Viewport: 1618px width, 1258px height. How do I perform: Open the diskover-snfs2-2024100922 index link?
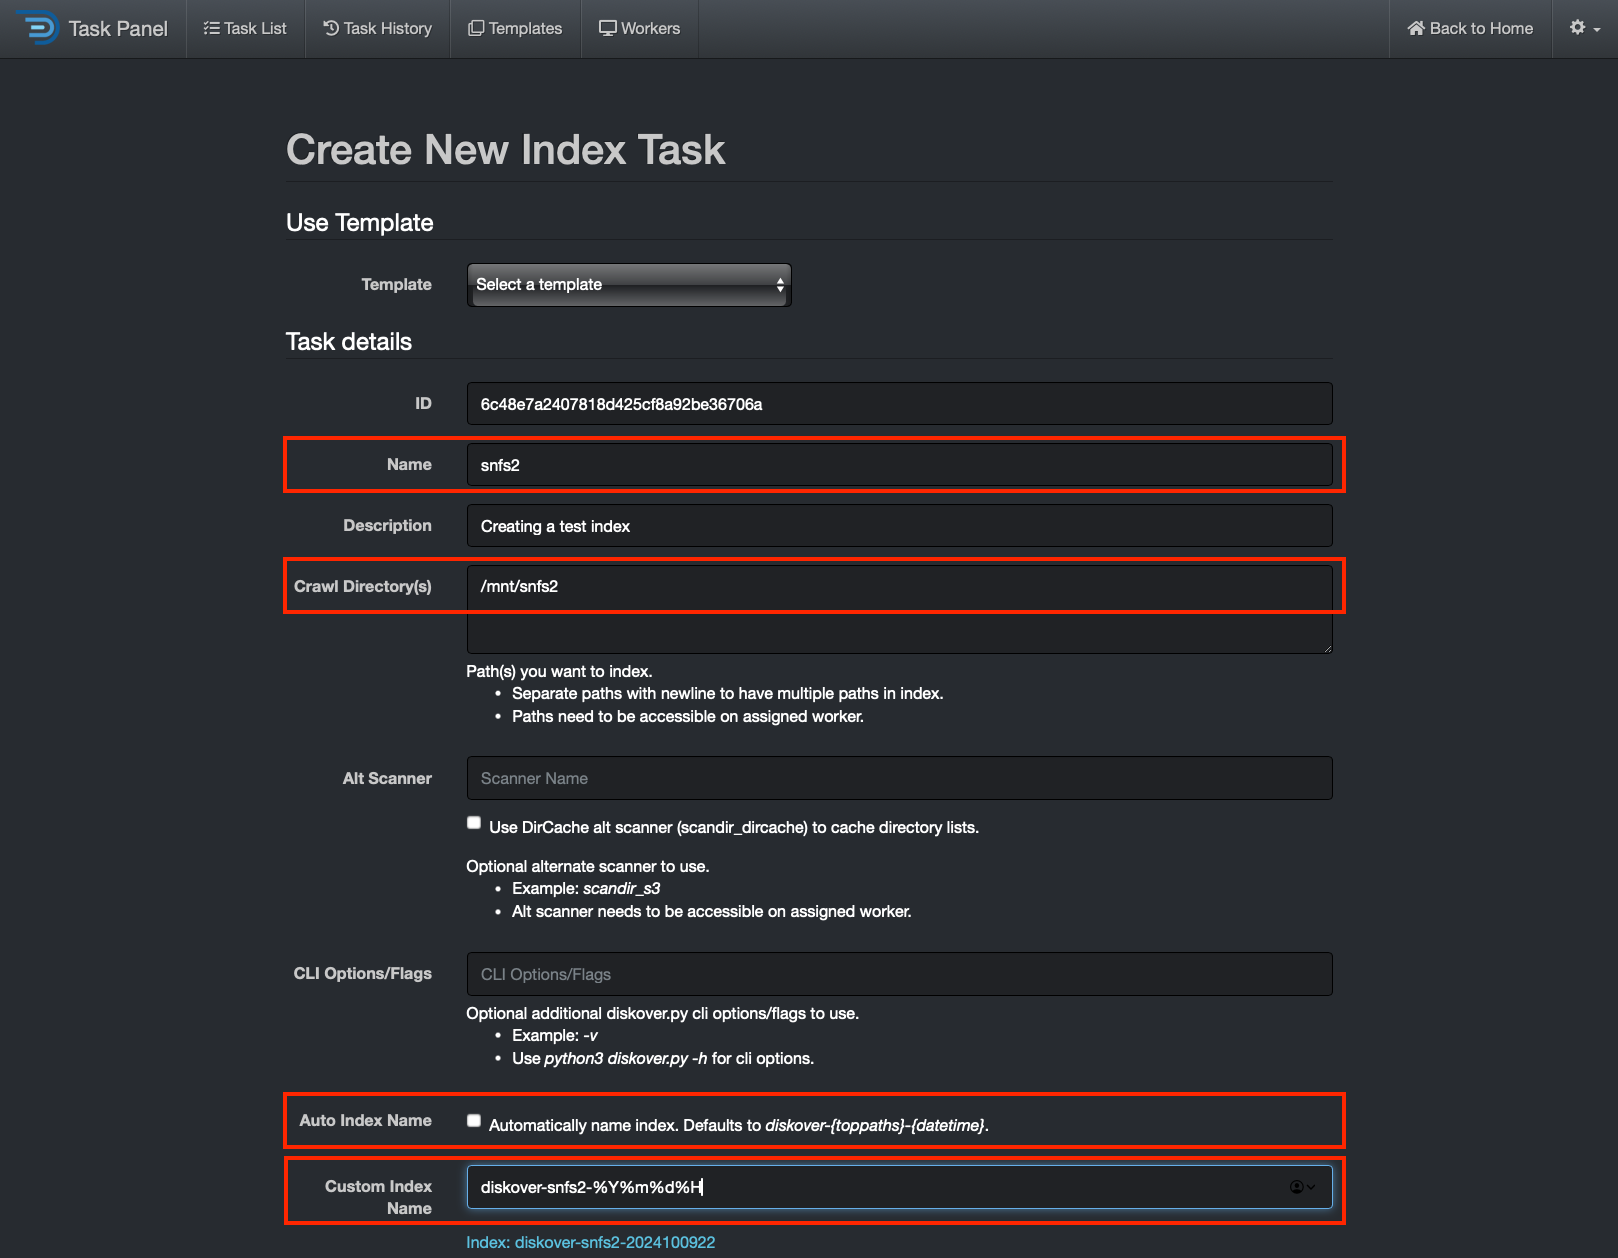[x=590, y=1242]
